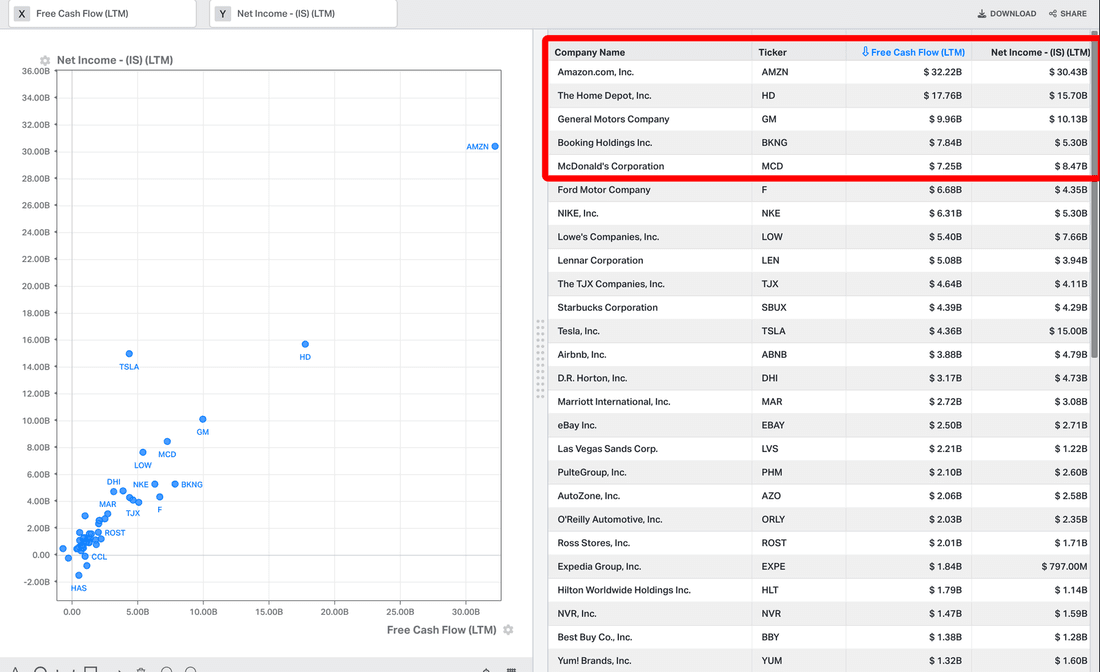This screenshot has width=1100, height=672.
Task: Select the PulteGroup, Inc. row
Action: (819, 473)
